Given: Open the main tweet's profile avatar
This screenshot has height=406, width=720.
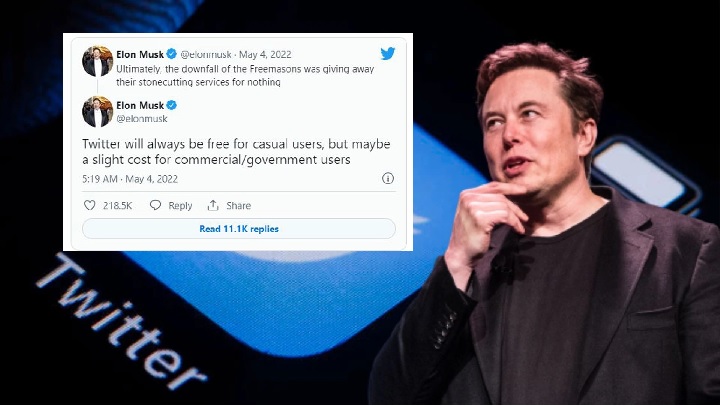Looking at the screenshot, I should point(97,112).
